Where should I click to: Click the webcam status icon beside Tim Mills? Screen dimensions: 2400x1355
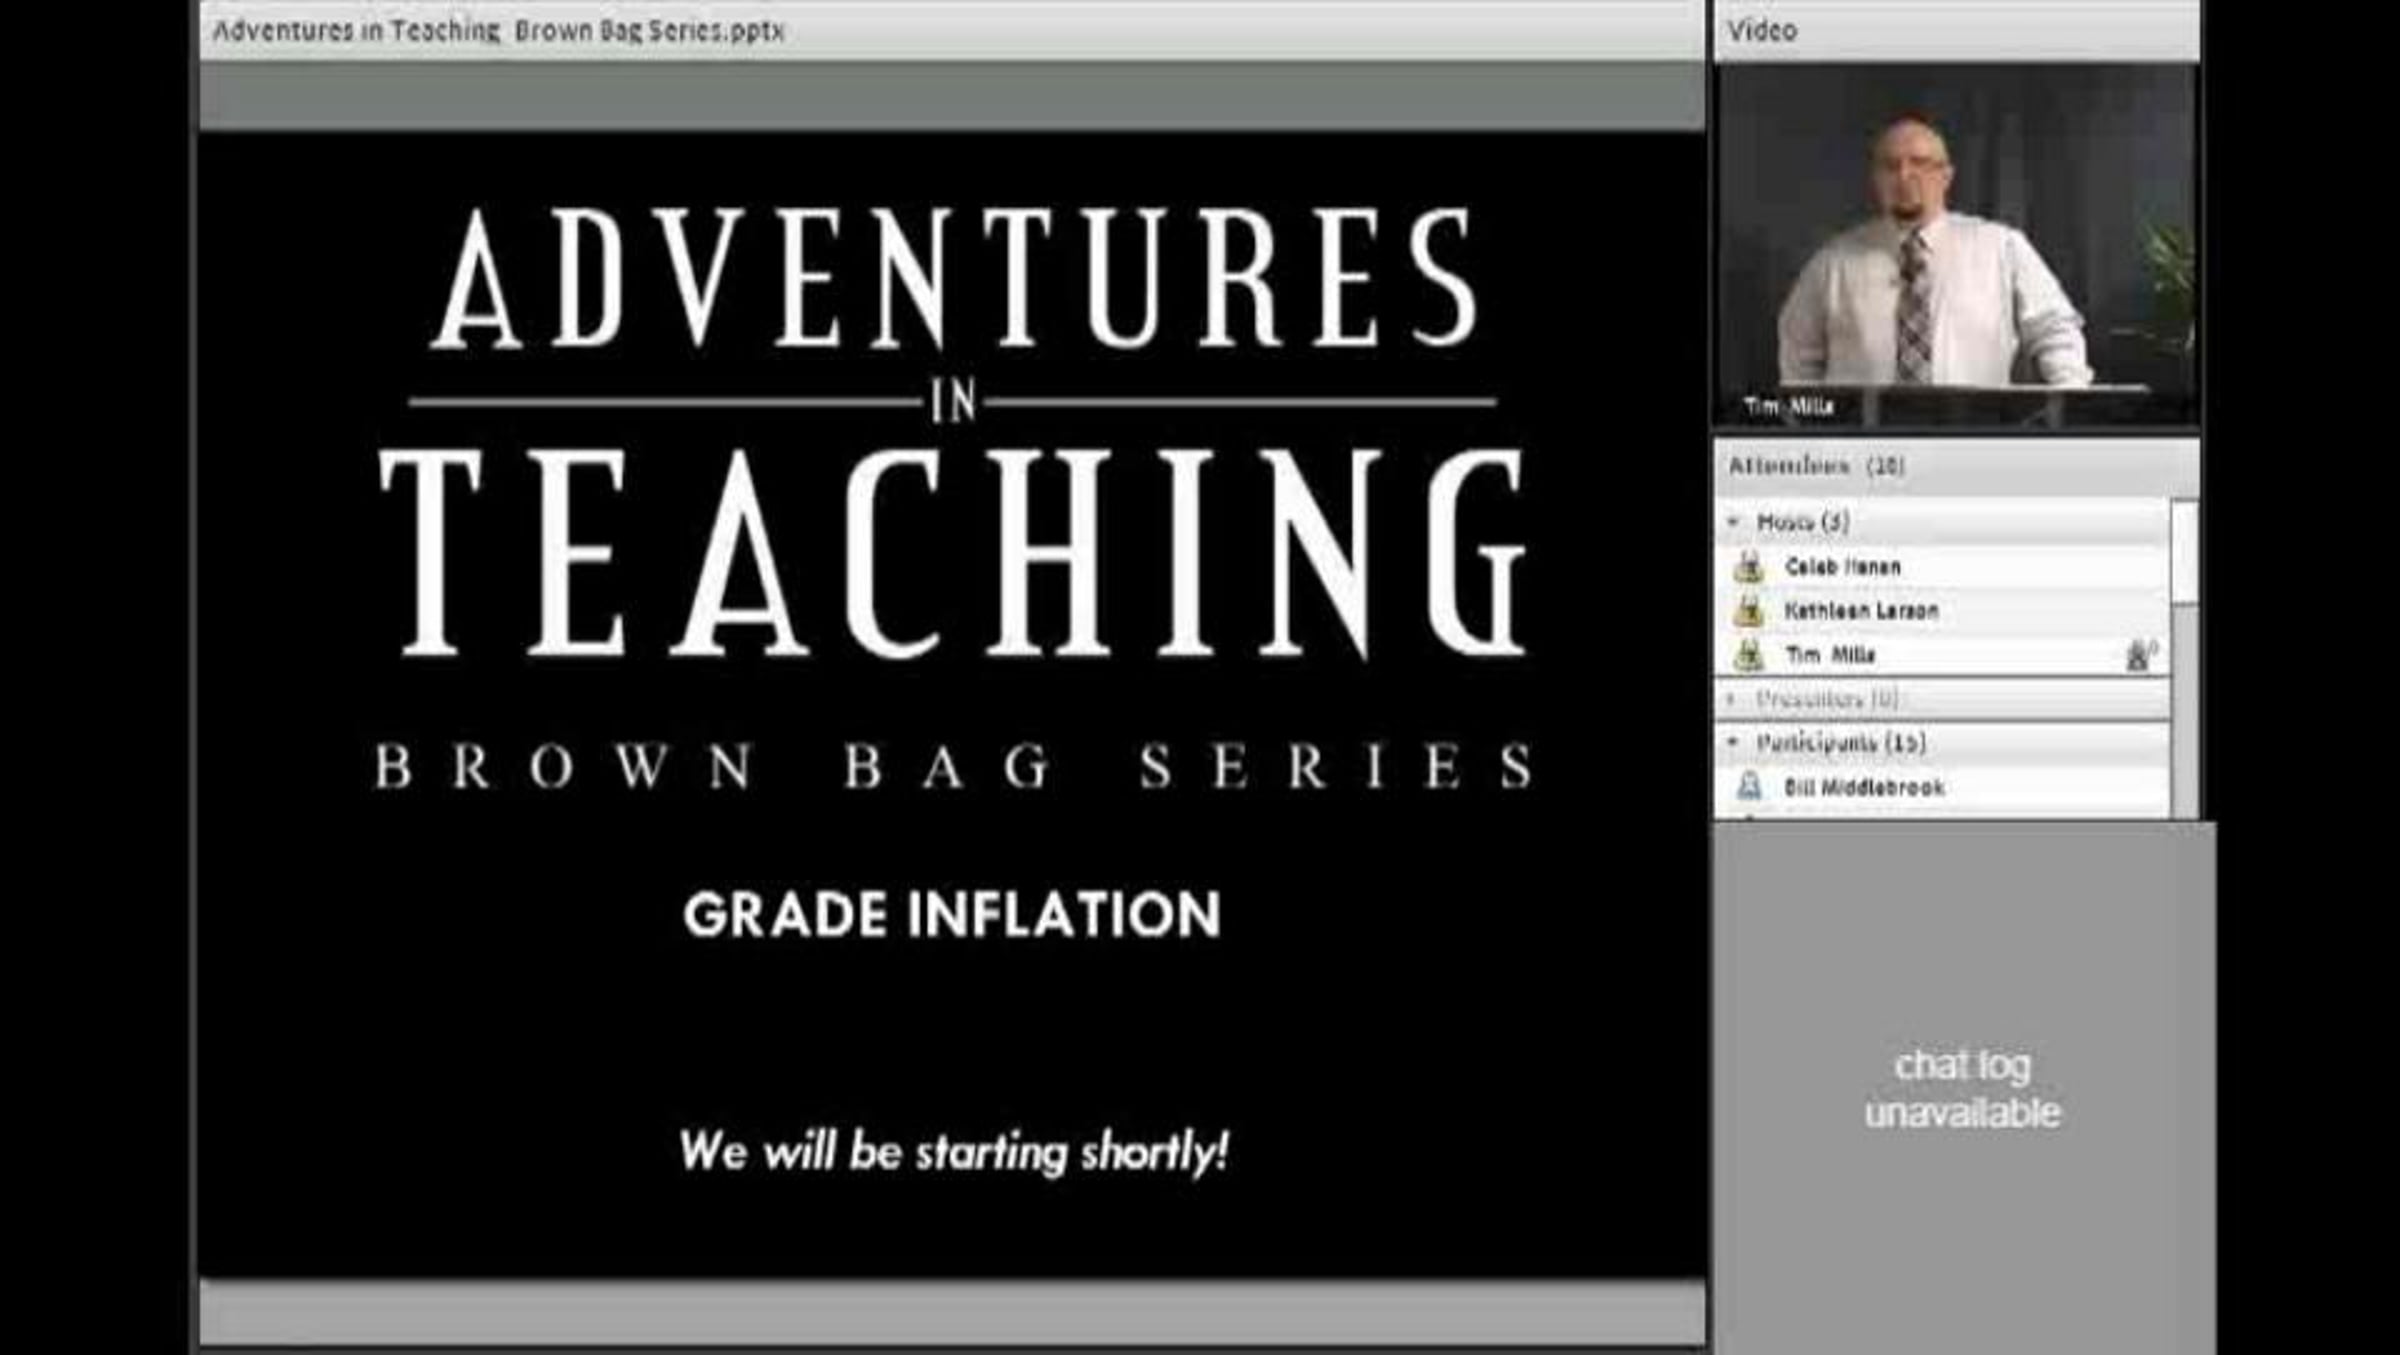point(2140,656)
